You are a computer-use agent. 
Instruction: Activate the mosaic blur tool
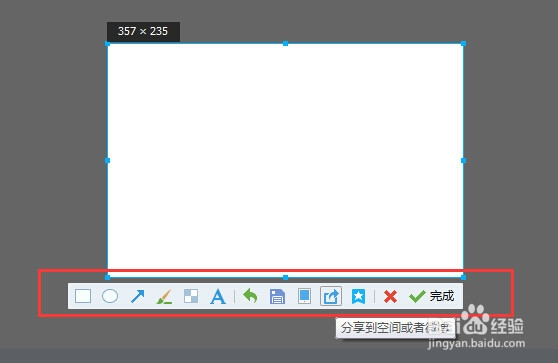tap(191, 296)
